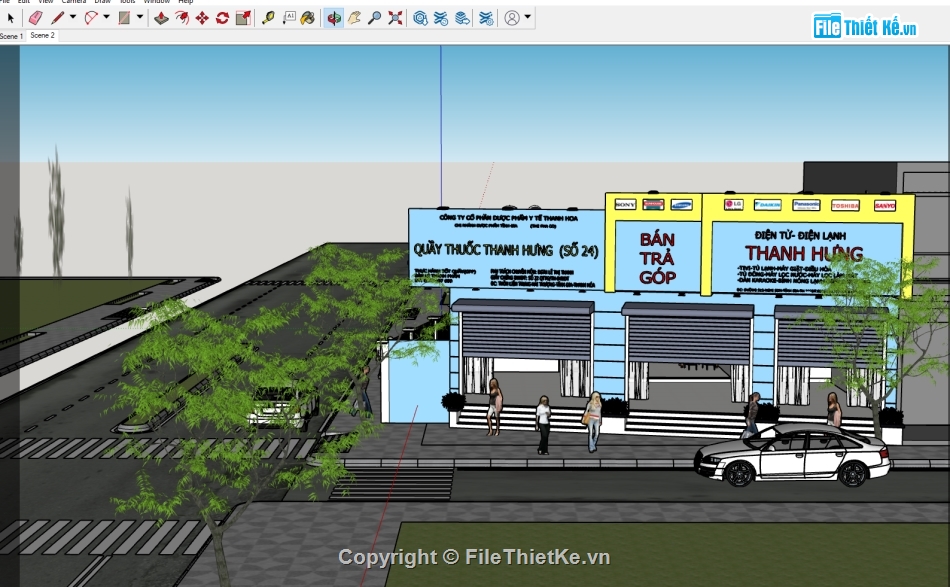Activate the Line pencil tool

58,18
